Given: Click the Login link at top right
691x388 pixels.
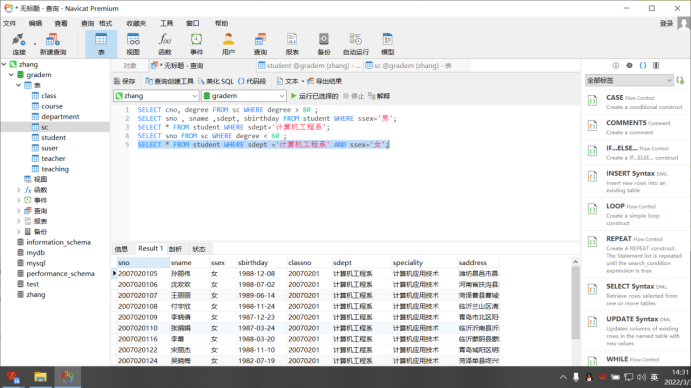Looking at the screenshot, I should pos(666,23).
